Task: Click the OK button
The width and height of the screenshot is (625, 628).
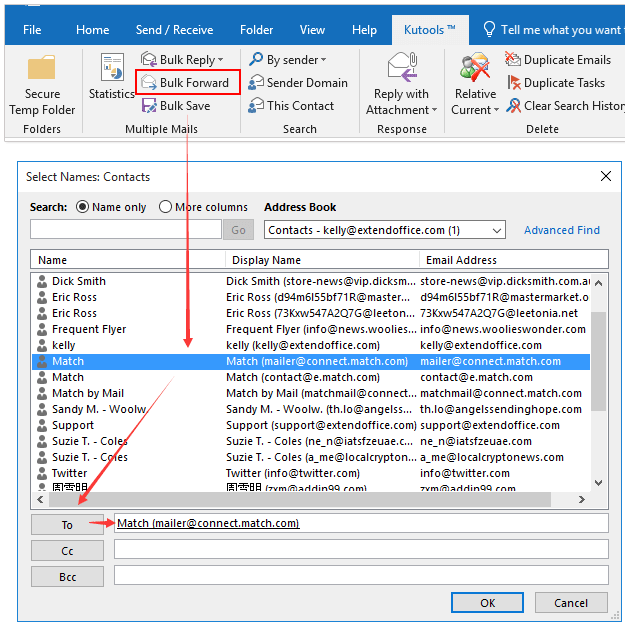Action: 487,603
